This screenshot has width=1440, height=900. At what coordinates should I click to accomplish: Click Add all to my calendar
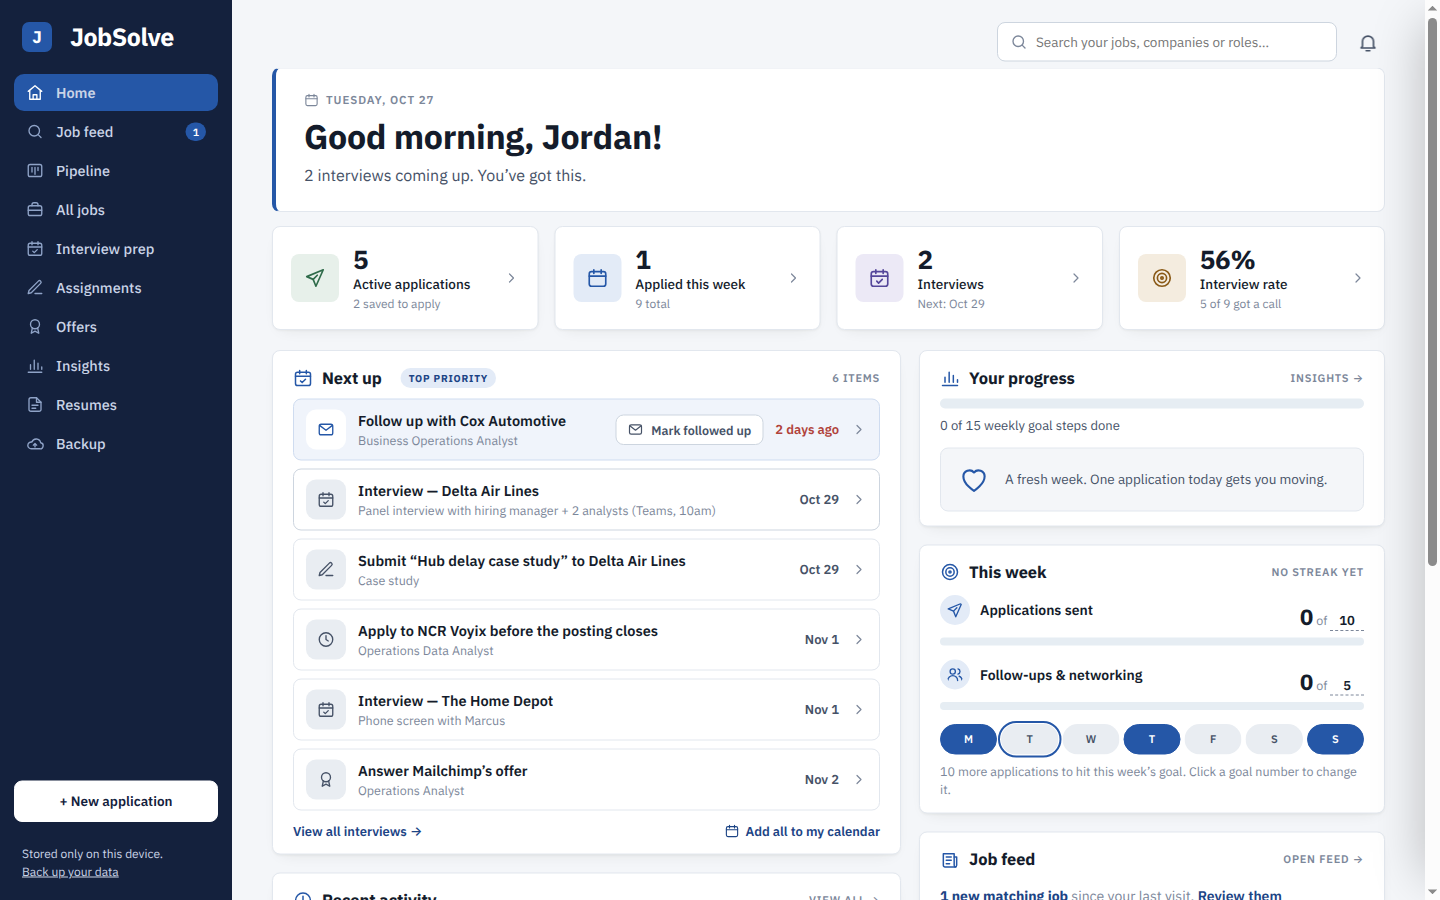click(802, 831)
